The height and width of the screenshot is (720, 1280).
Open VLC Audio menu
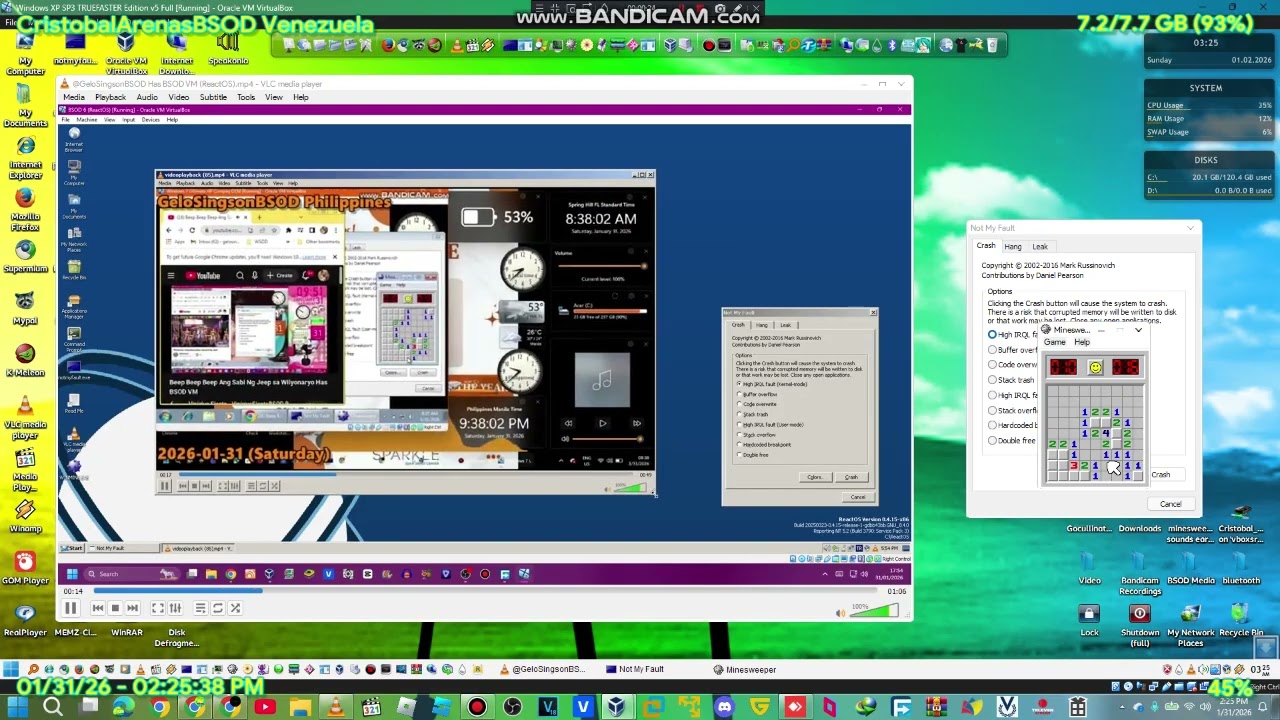tap(147, 97)
